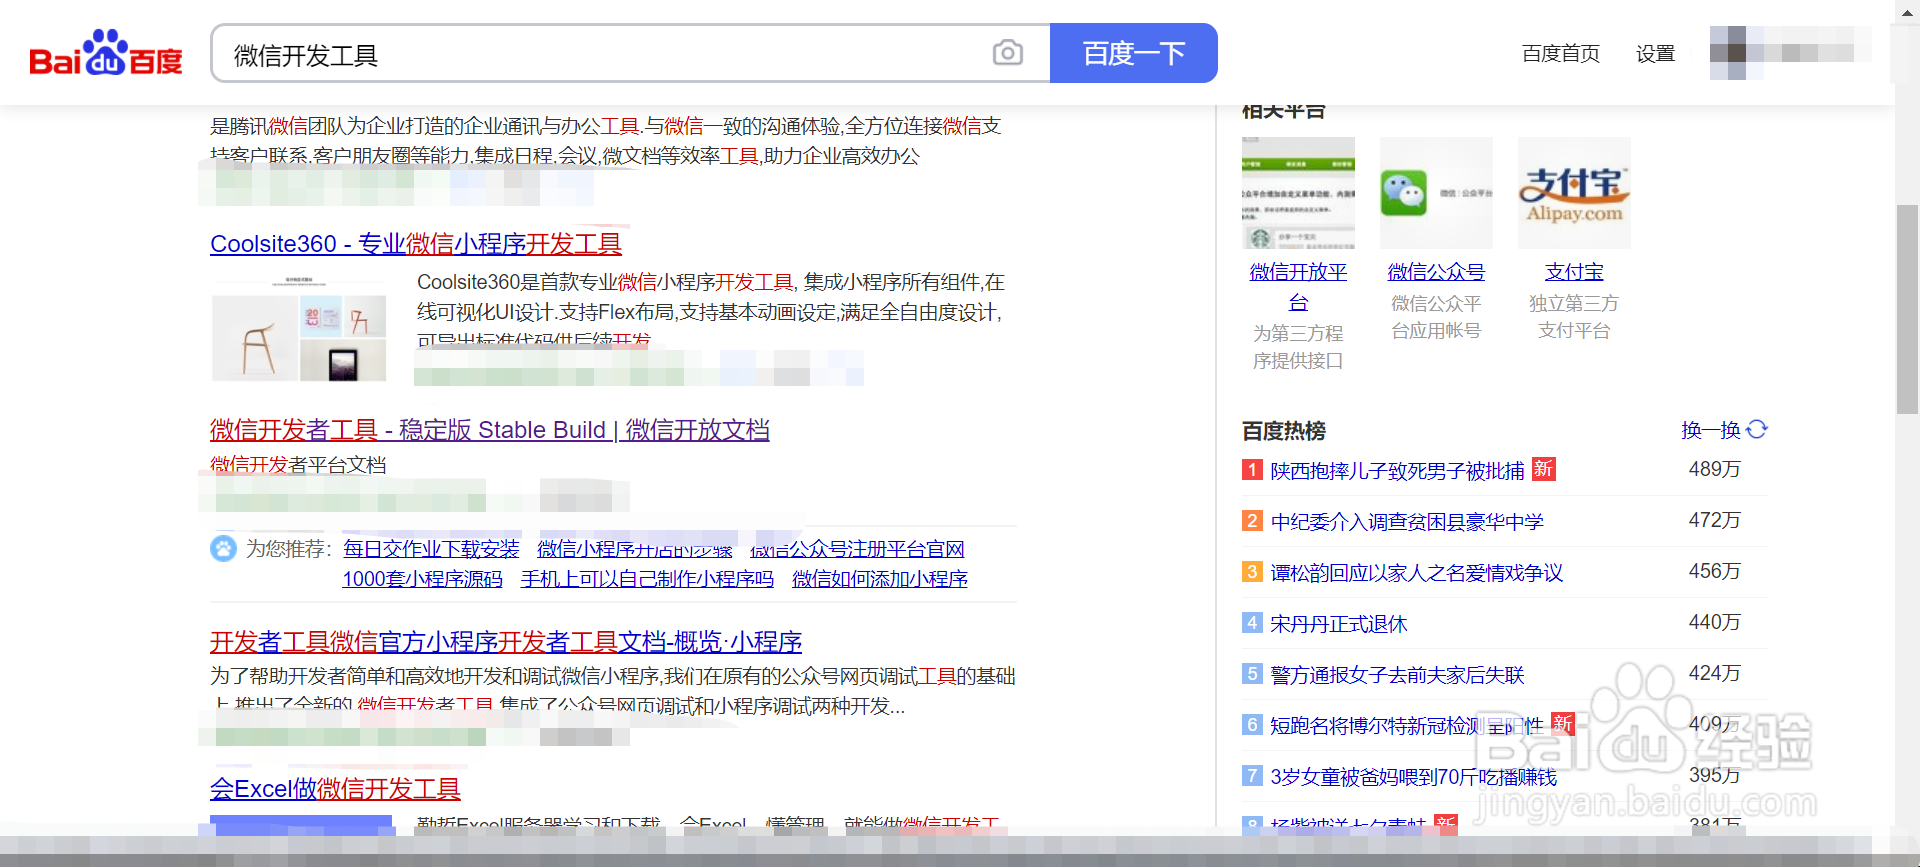Click 换一换 to refresh hot list
Image resolution: width=1920 pixels, height=867 pixels.
(1710, 430)
